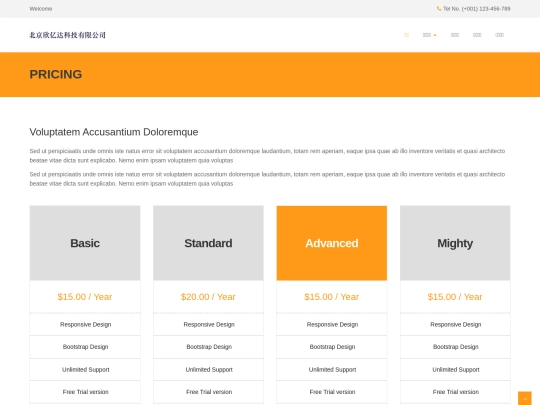540x405 pixels.
Task: Select the Mighty plan header
Action: click(455, 243)
